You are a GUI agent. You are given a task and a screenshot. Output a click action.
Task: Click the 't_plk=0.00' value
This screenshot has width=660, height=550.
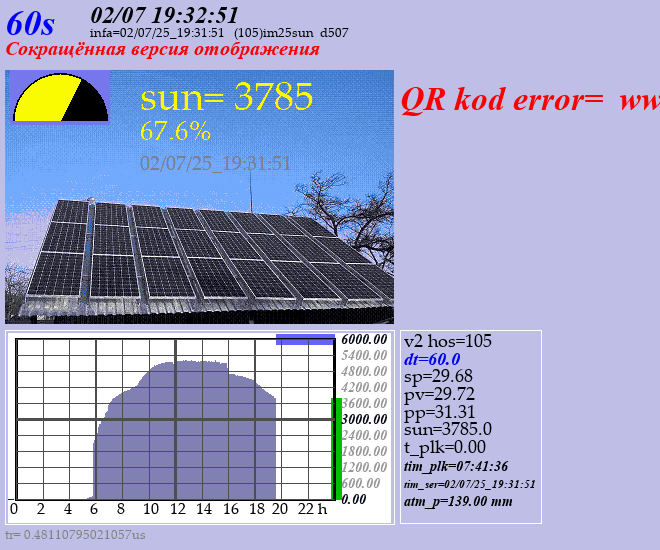coord(445,447)
